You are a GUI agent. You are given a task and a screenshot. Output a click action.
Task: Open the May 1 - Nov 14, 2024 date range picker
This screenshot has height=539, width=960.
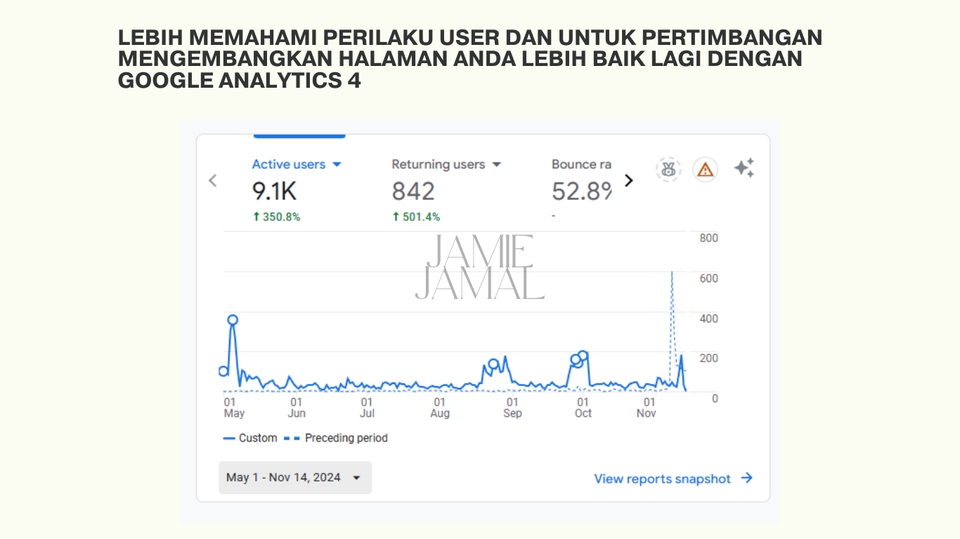pyautogui.click(x=294, y=477)
